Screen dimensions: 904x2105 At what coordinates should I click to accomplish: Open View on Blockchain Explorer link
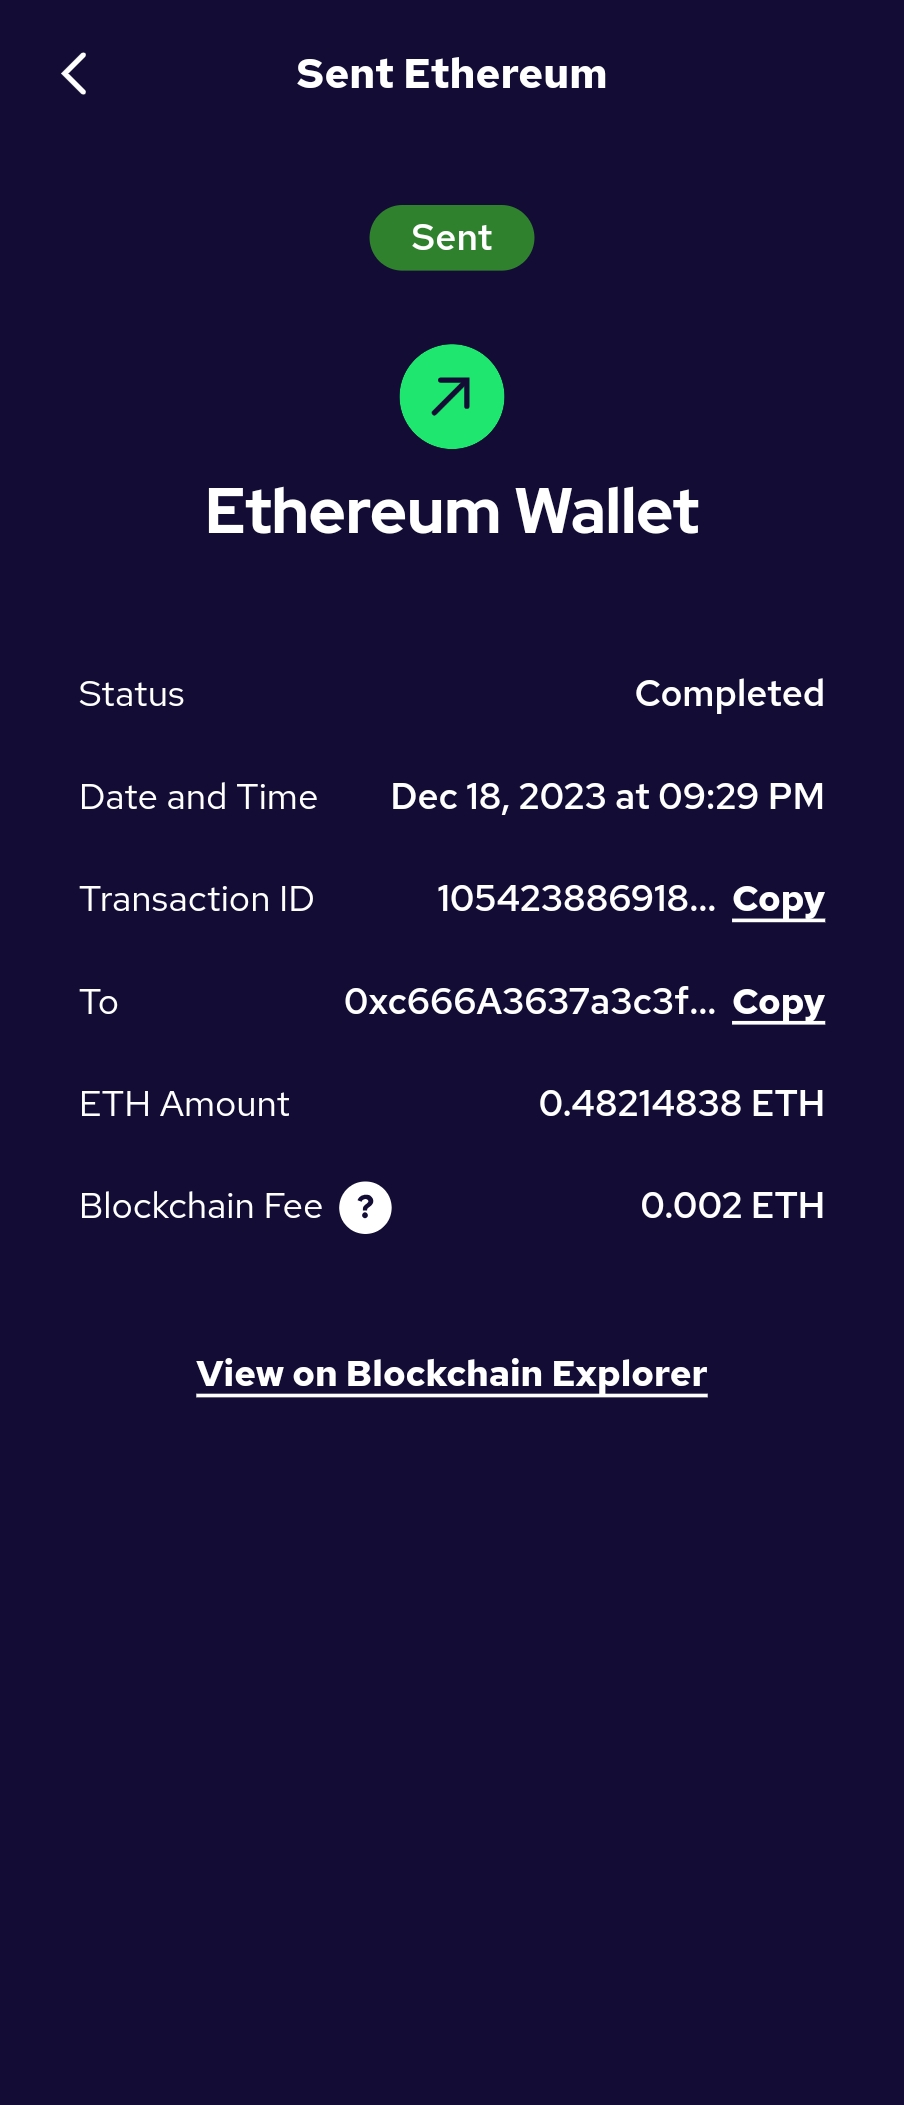452,1374
